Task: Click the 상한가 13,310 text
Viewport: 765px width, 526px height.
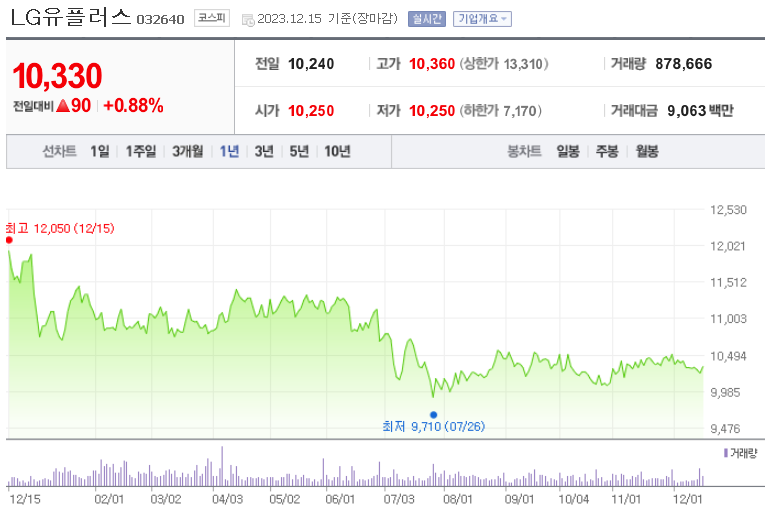Action: tap(504, 64)
